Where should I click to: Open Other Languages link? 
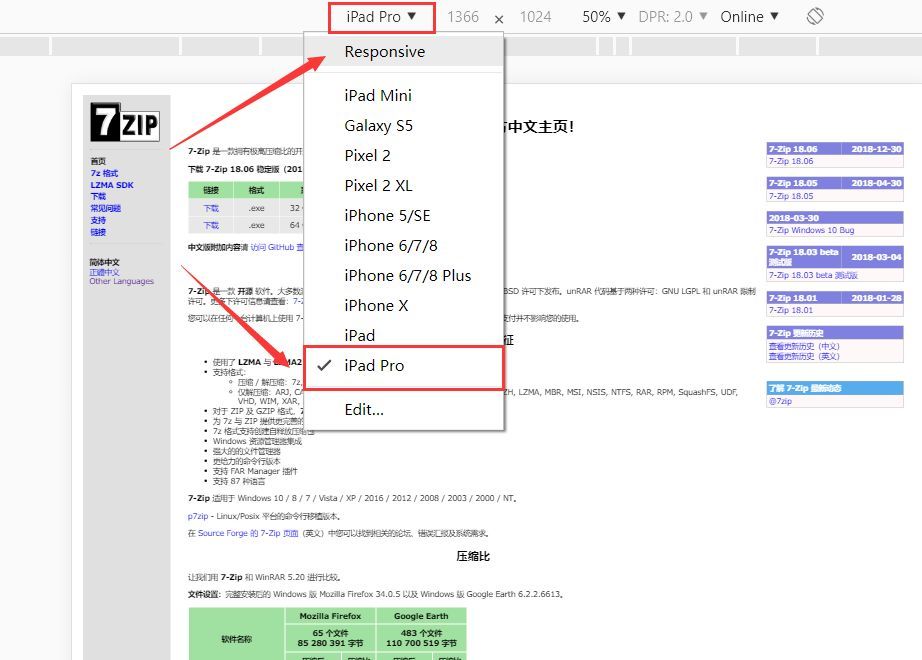121,281
